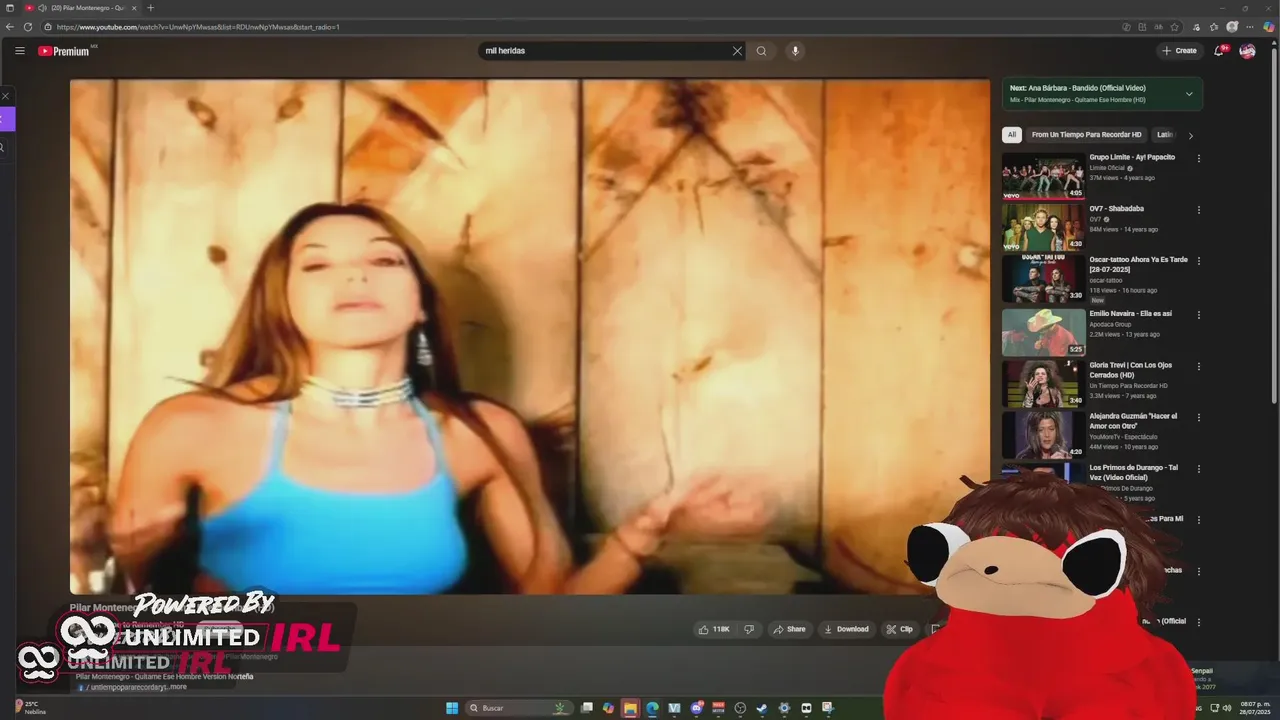Share the video
The height and width of the screenshot is (720, 1280).
point(789,629)
